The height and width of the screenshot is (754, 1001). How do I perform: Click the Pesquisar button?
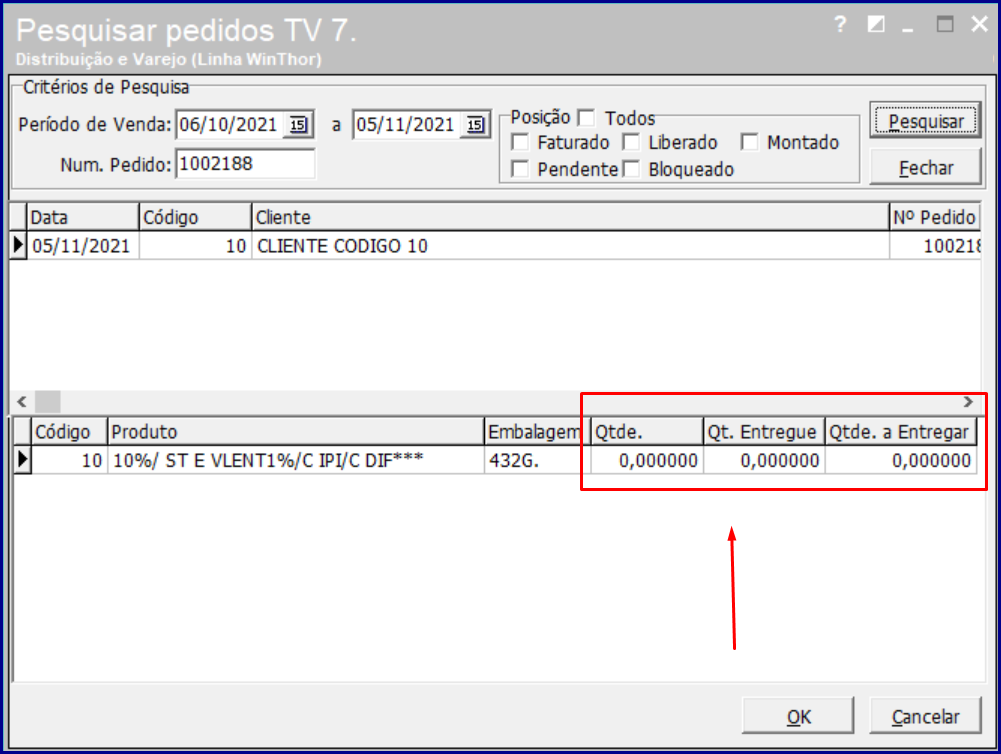click(x=926, y=121)
